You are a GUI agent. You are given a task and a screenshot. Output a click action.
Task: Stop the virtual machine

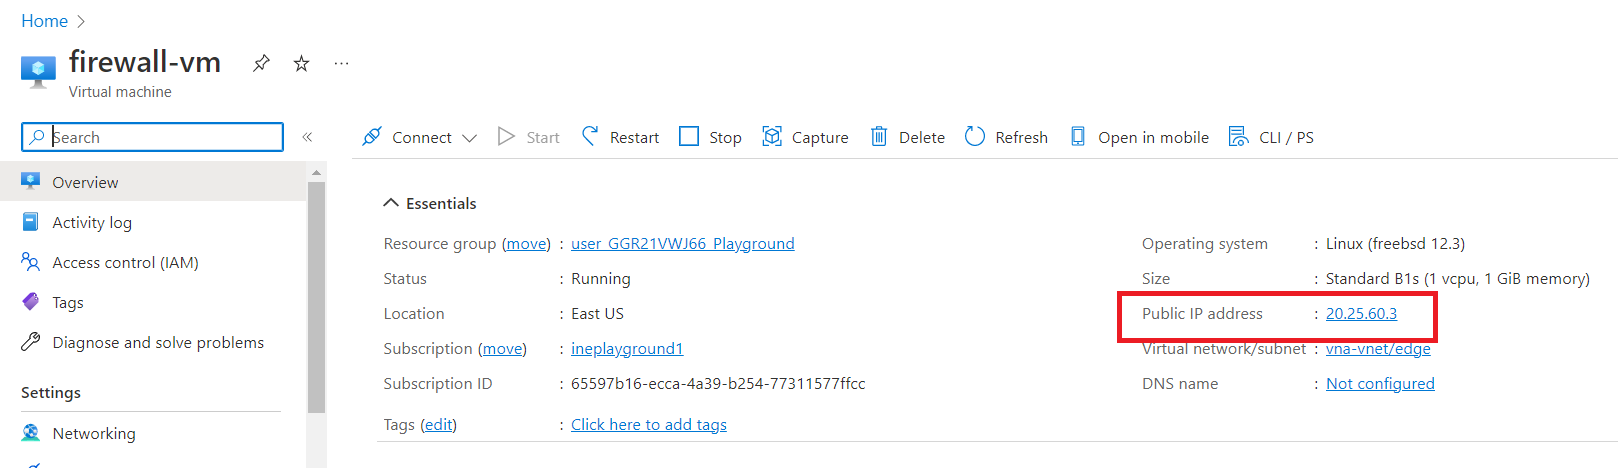tap(710, 137)
